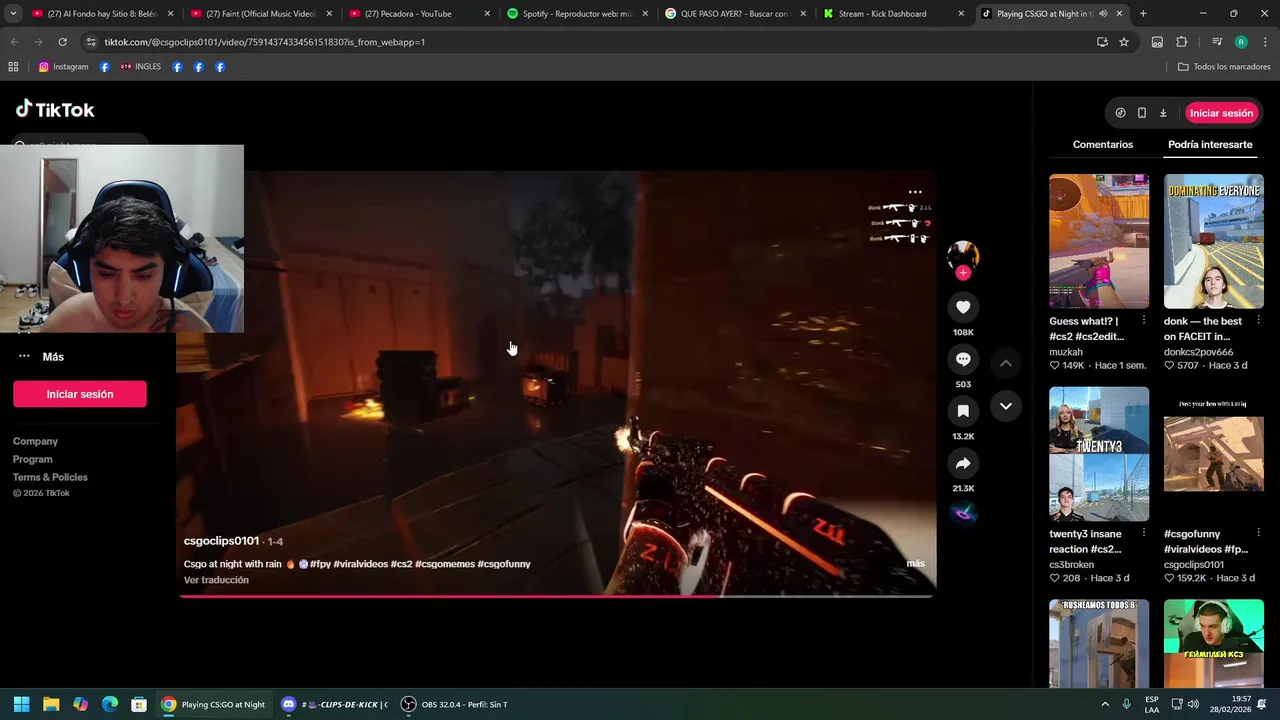
Task: Open Chrome extensions puzzle icon
Action: (1181, 42)
